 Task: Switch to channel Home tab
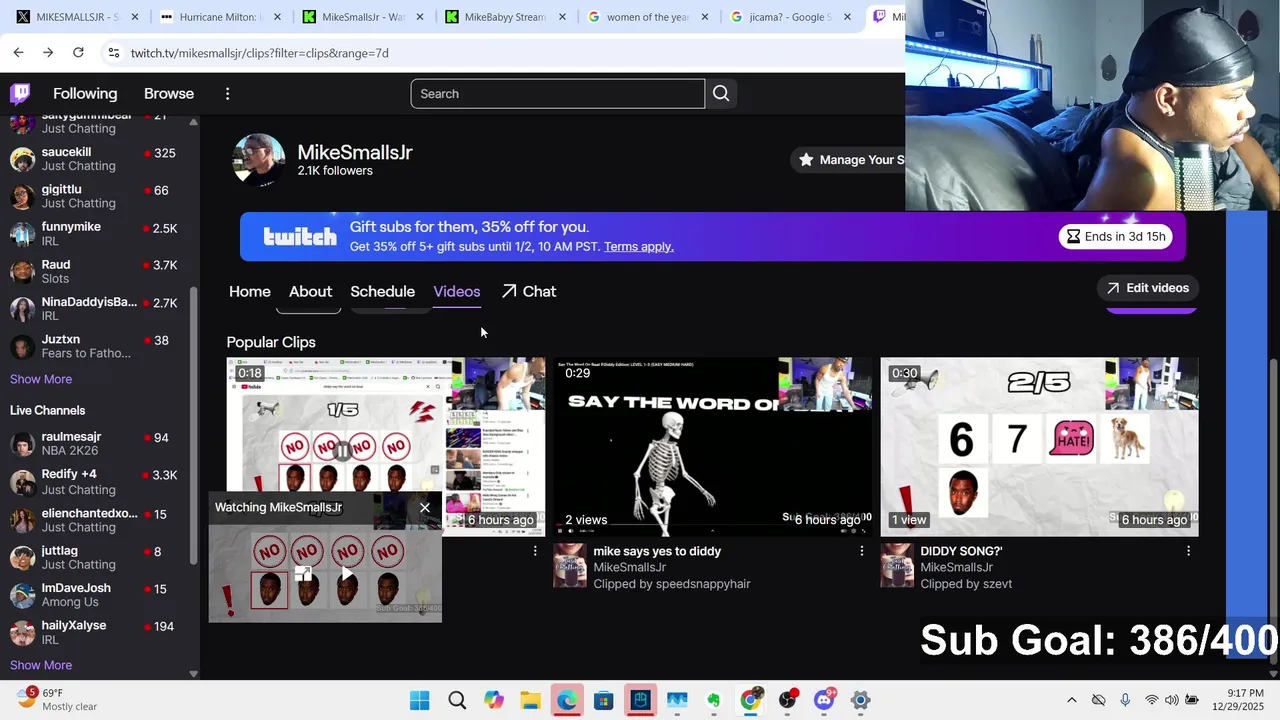(250, 292)
